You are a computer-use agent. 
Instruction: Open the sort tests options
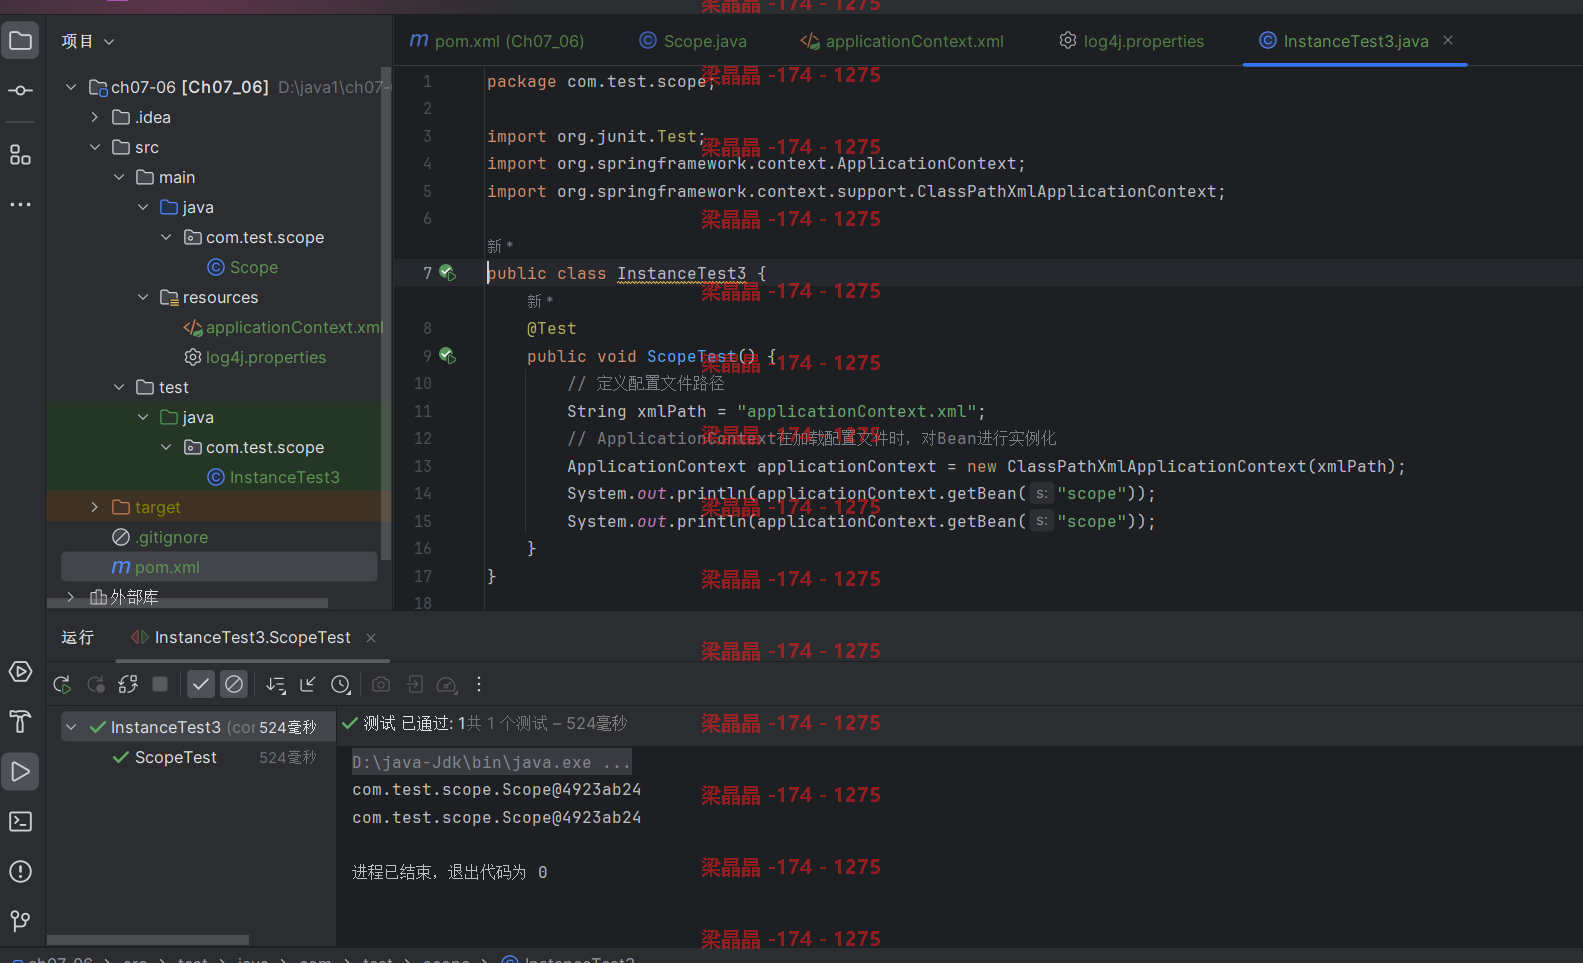(x=276, y=685)
